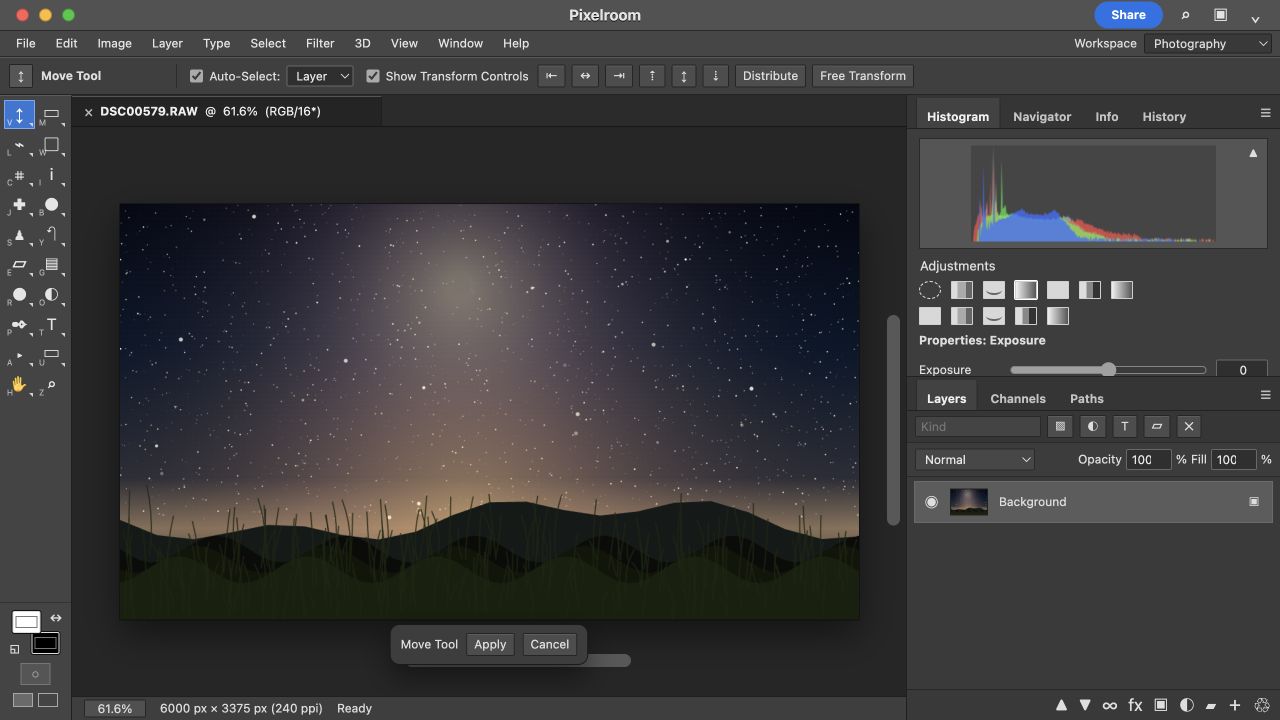Click Apply in the Move Tool bar
The width and height of the screenshot is (1280, 720).
coord(490,645)
